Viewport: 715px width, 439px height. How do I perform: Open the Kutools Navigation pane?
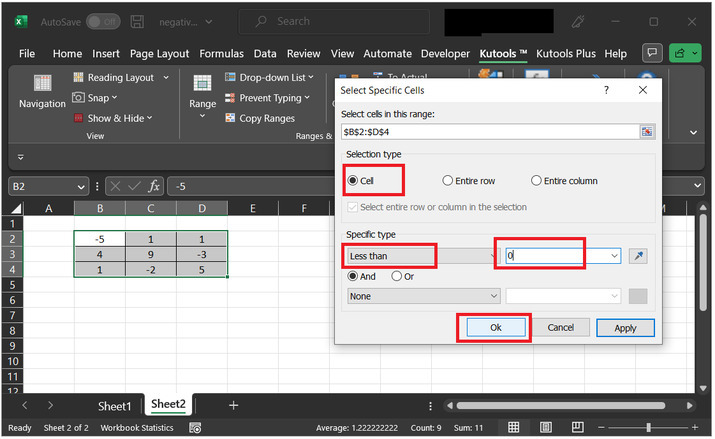(x=42, y=92)
